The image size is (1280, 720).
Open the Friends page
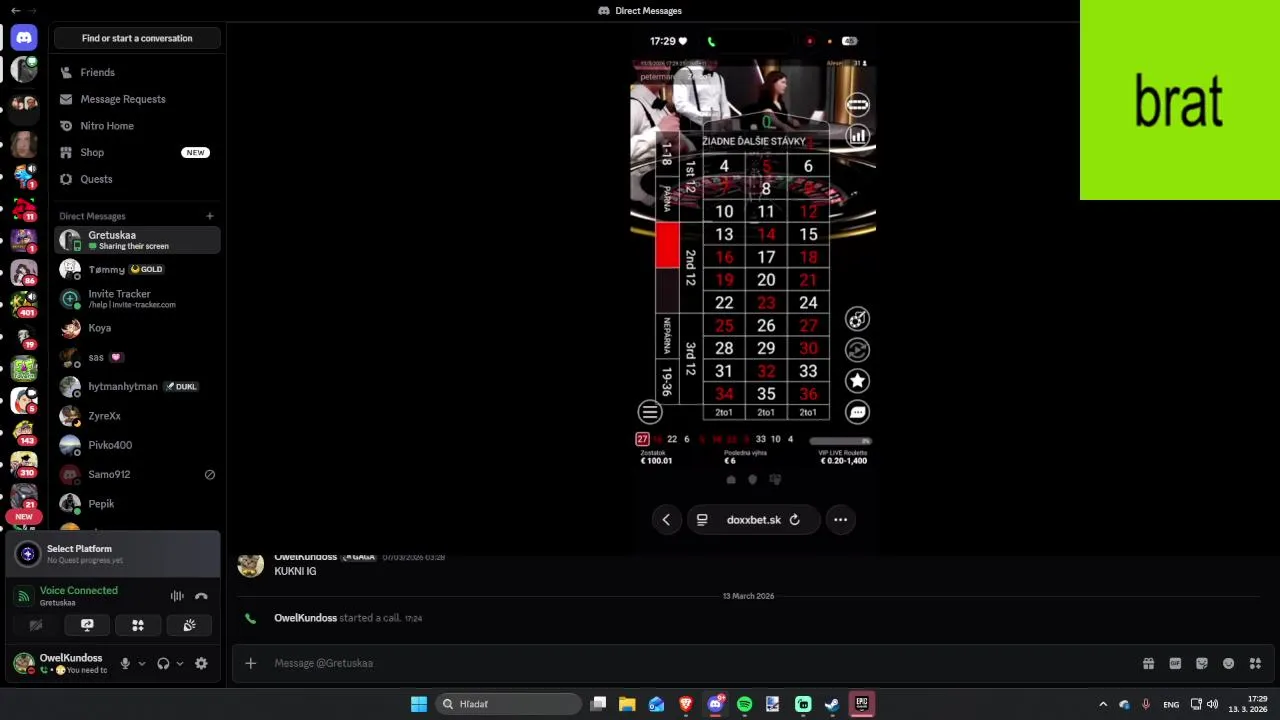click(137, 72)
